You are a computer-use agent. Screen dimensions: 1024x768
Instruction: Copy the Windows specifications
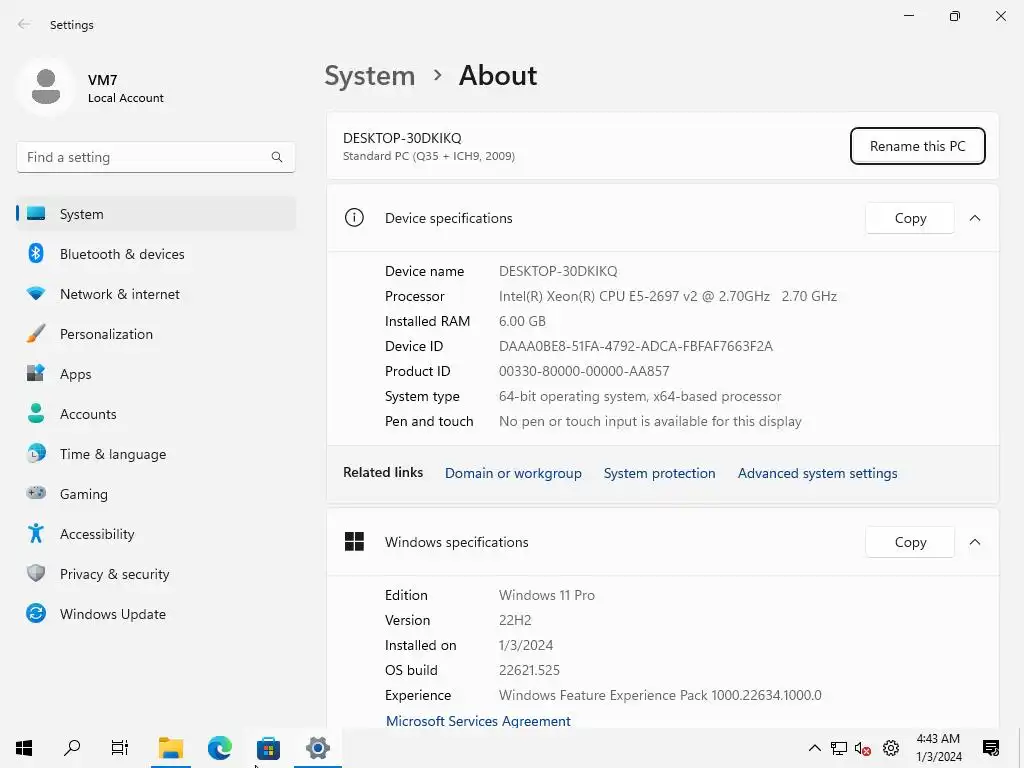(910, 542)
